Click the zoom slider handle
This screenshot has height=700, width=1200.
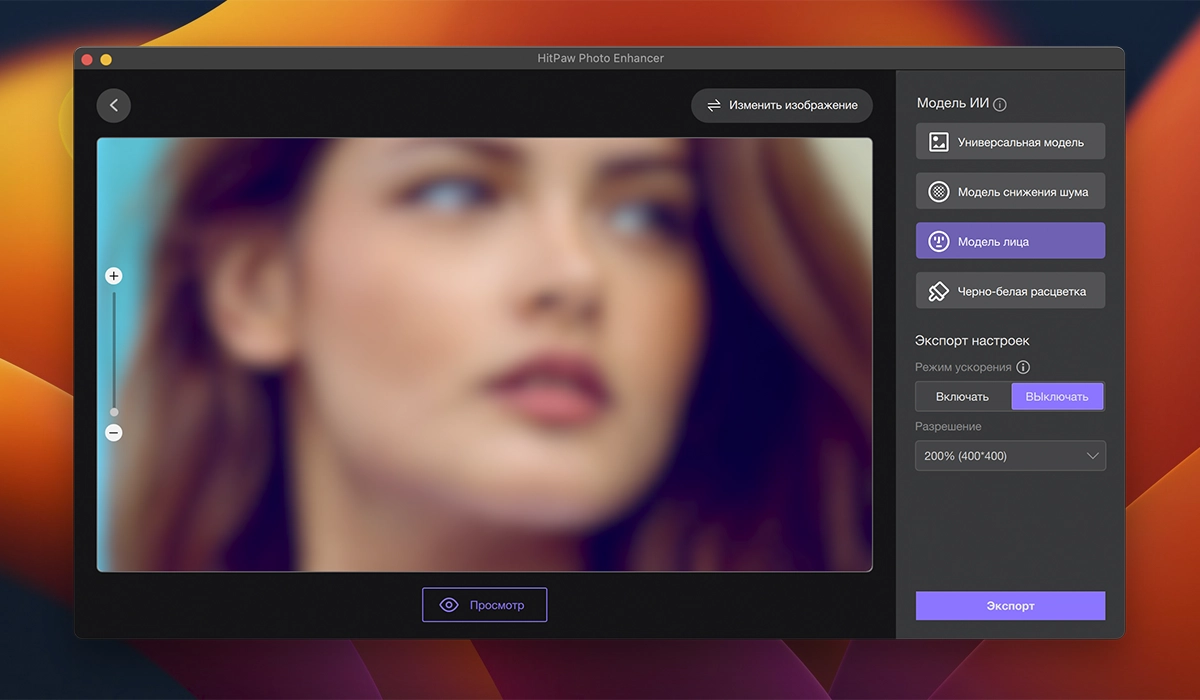tap(114, 412)
